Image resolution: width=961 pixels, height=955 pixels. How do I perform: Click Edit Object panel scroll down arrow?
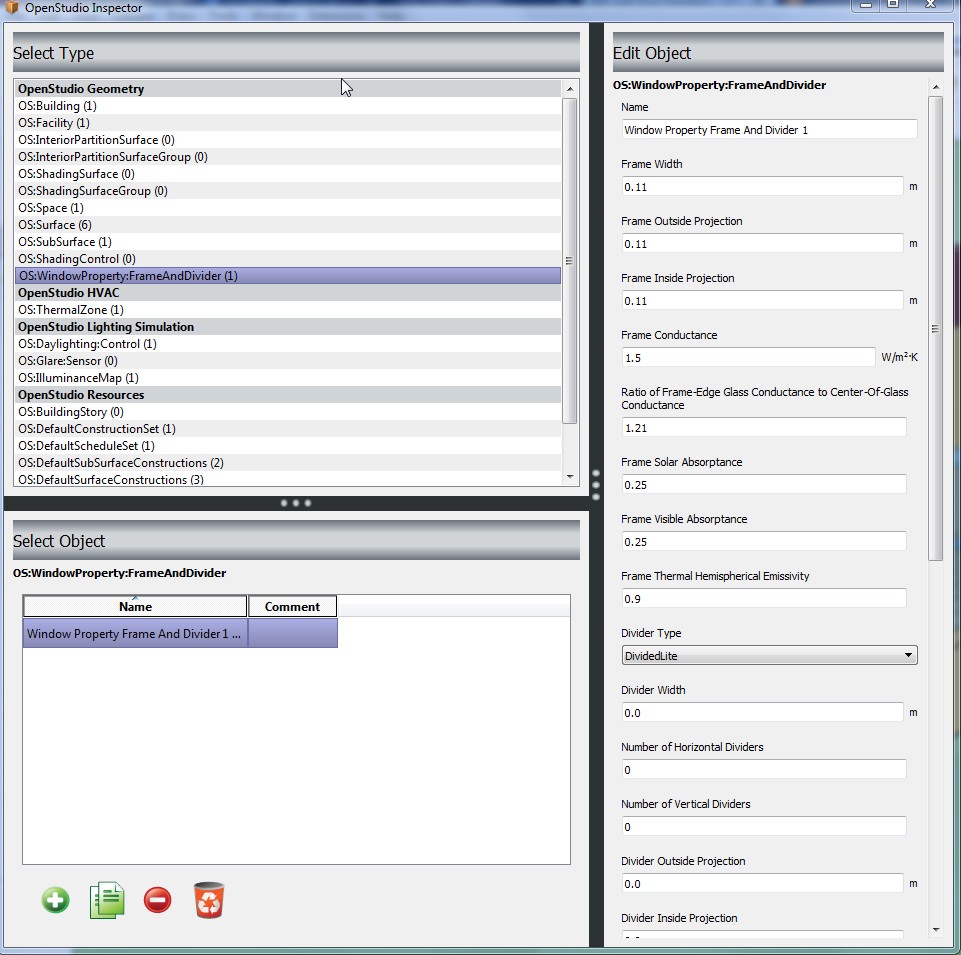[936, 929]
